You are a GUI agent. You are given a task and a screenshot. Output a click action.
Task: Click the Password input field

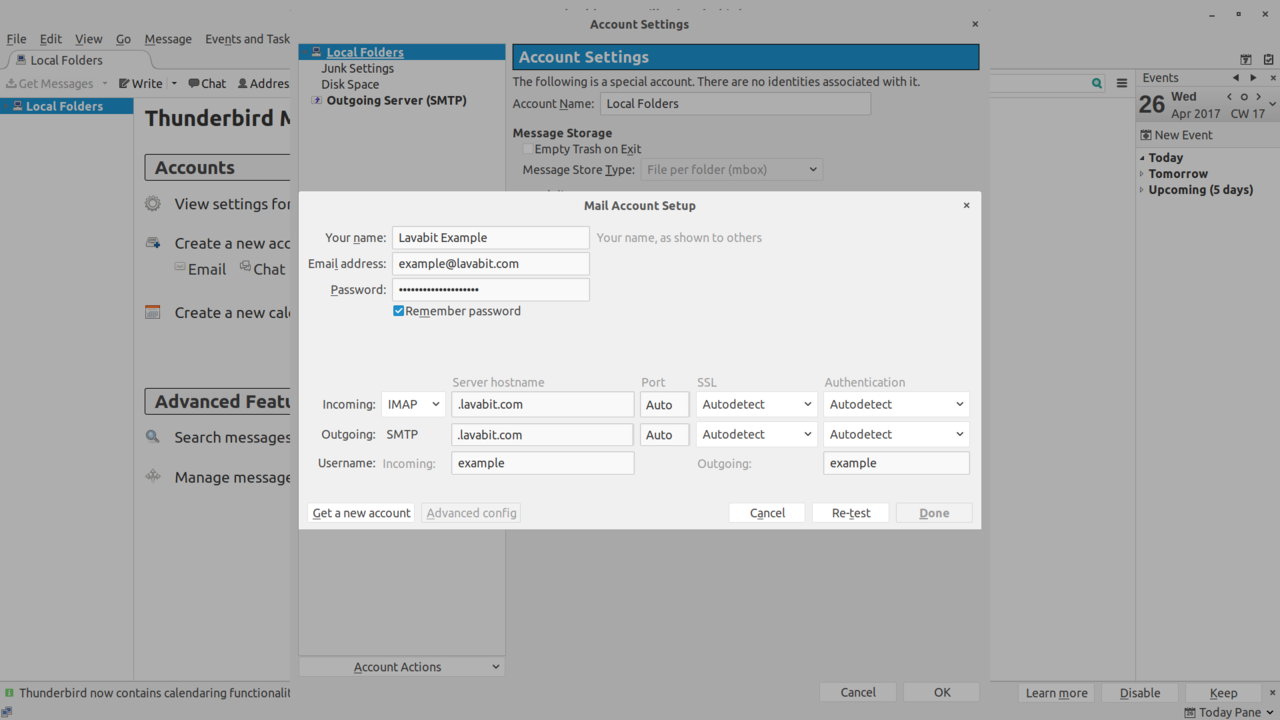click(x=491, y=290)
